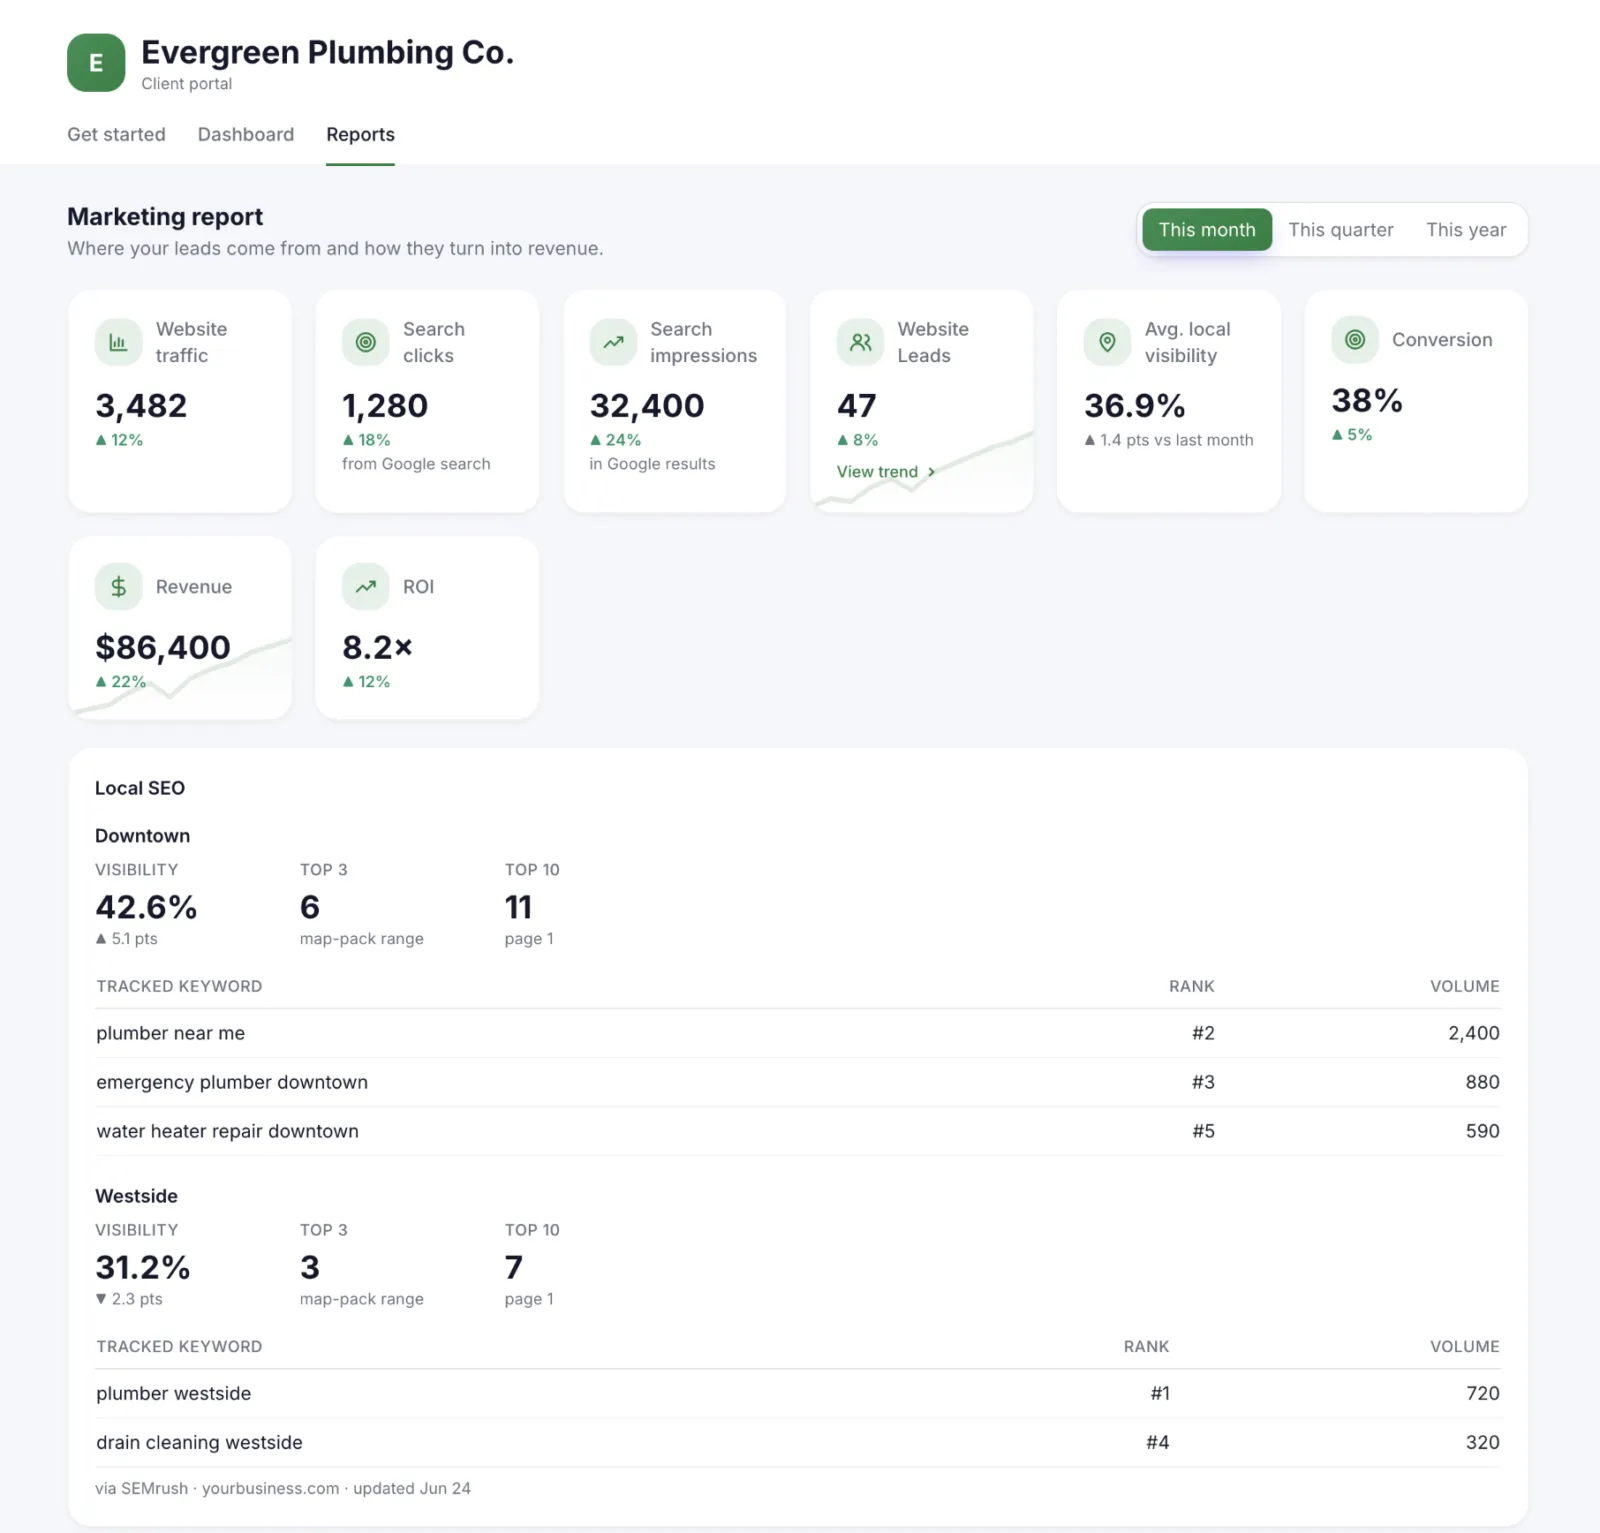Open the Get started tab

116,134
